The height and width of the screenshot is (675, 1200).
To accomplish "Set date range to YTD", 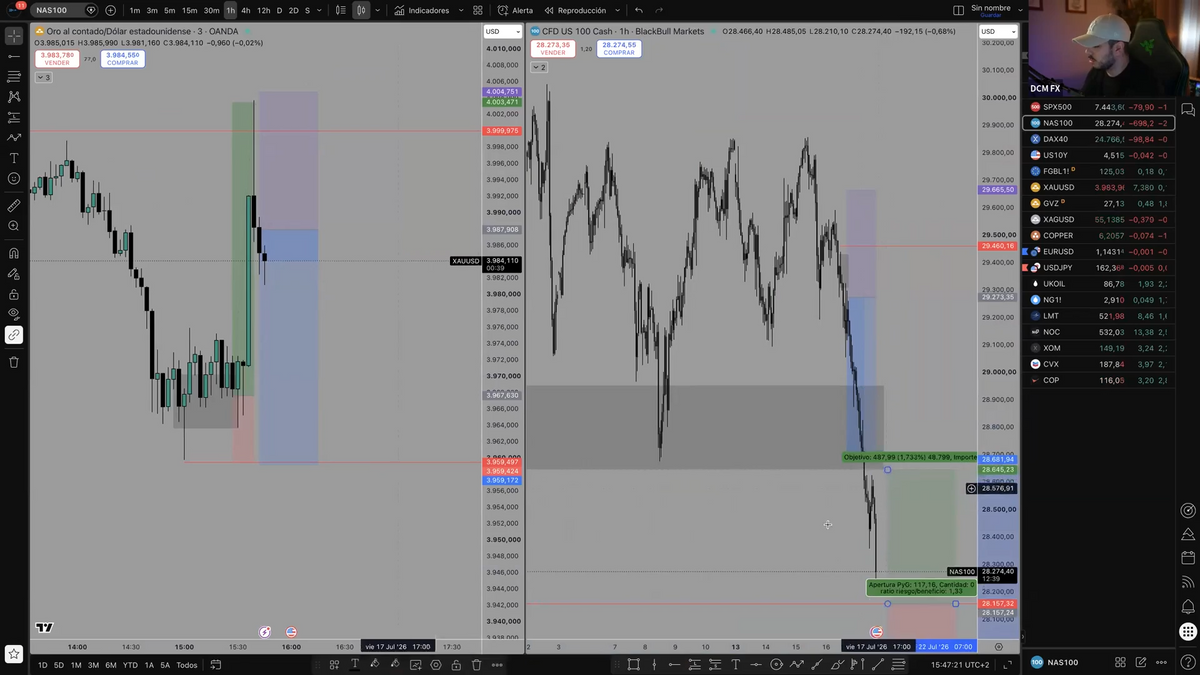I will pyautogui.click(x=130, y=665).
